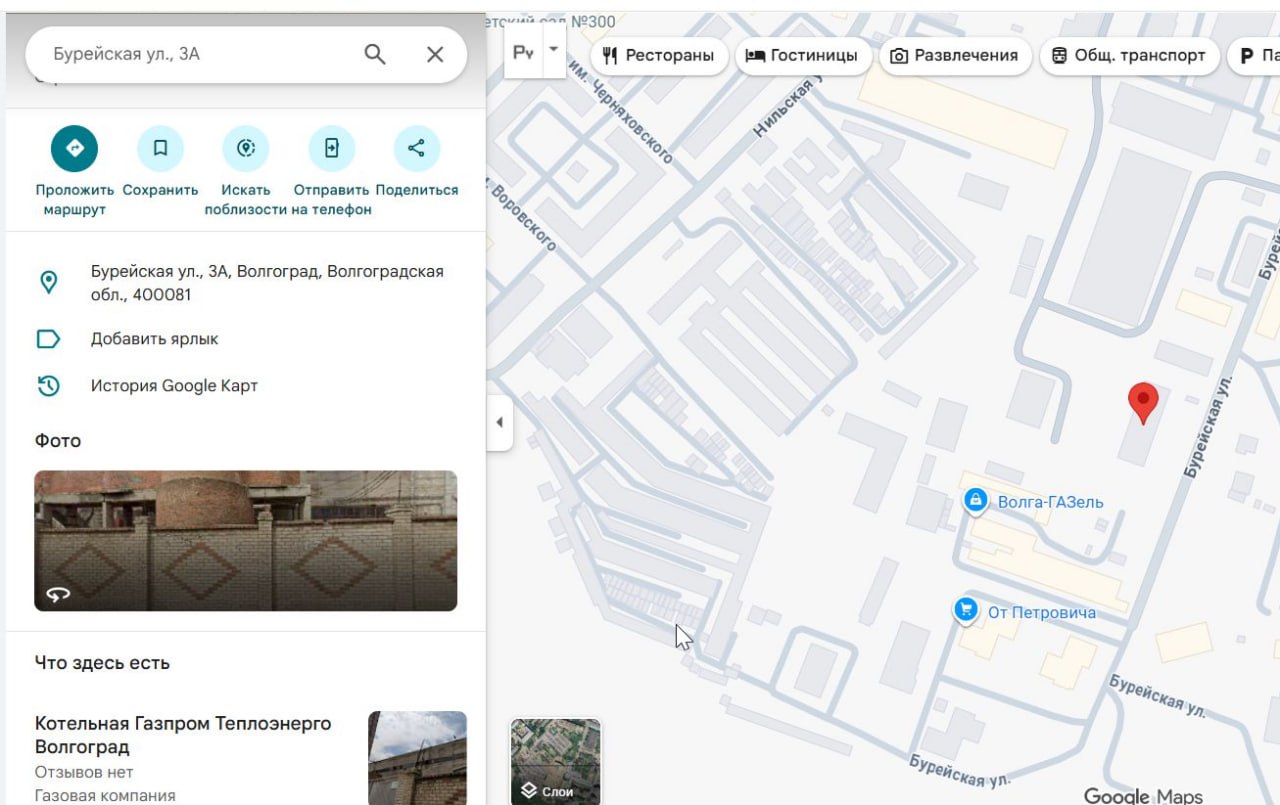The image size is (1280, 805).
Task: Save the place with Сохранить icon
Action: [x=160, y=149]
